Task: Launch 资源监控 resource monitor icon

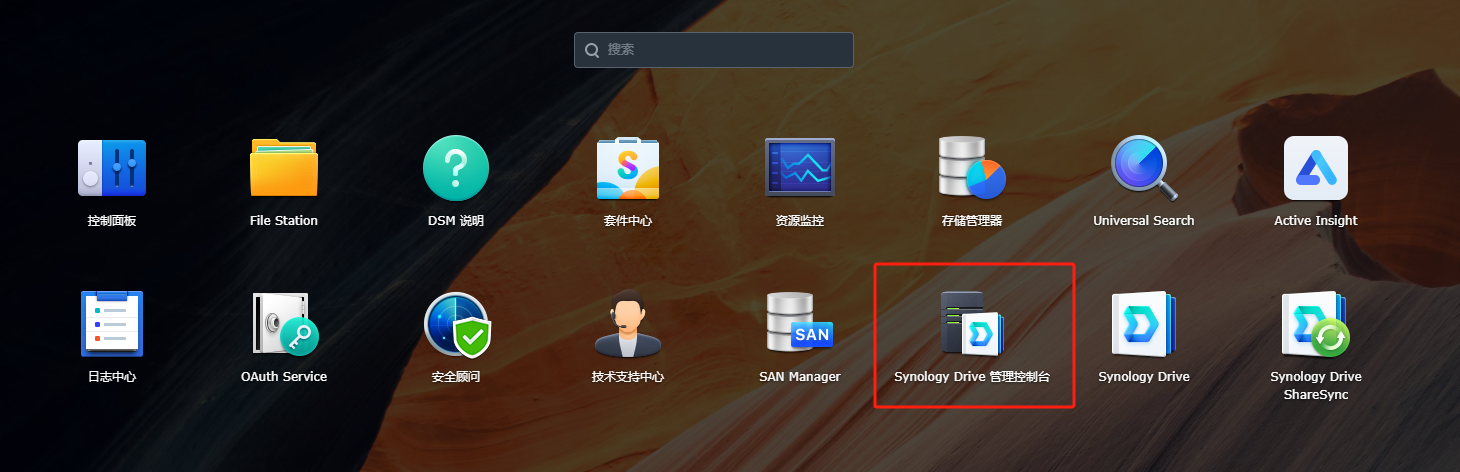Action: click(800, 168)
